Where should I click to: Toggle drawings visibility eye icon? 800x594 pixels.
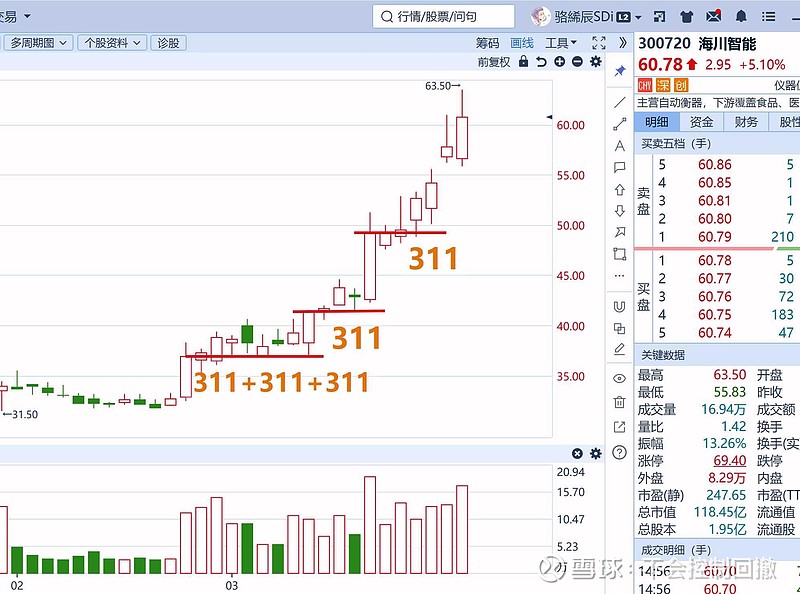619,378
